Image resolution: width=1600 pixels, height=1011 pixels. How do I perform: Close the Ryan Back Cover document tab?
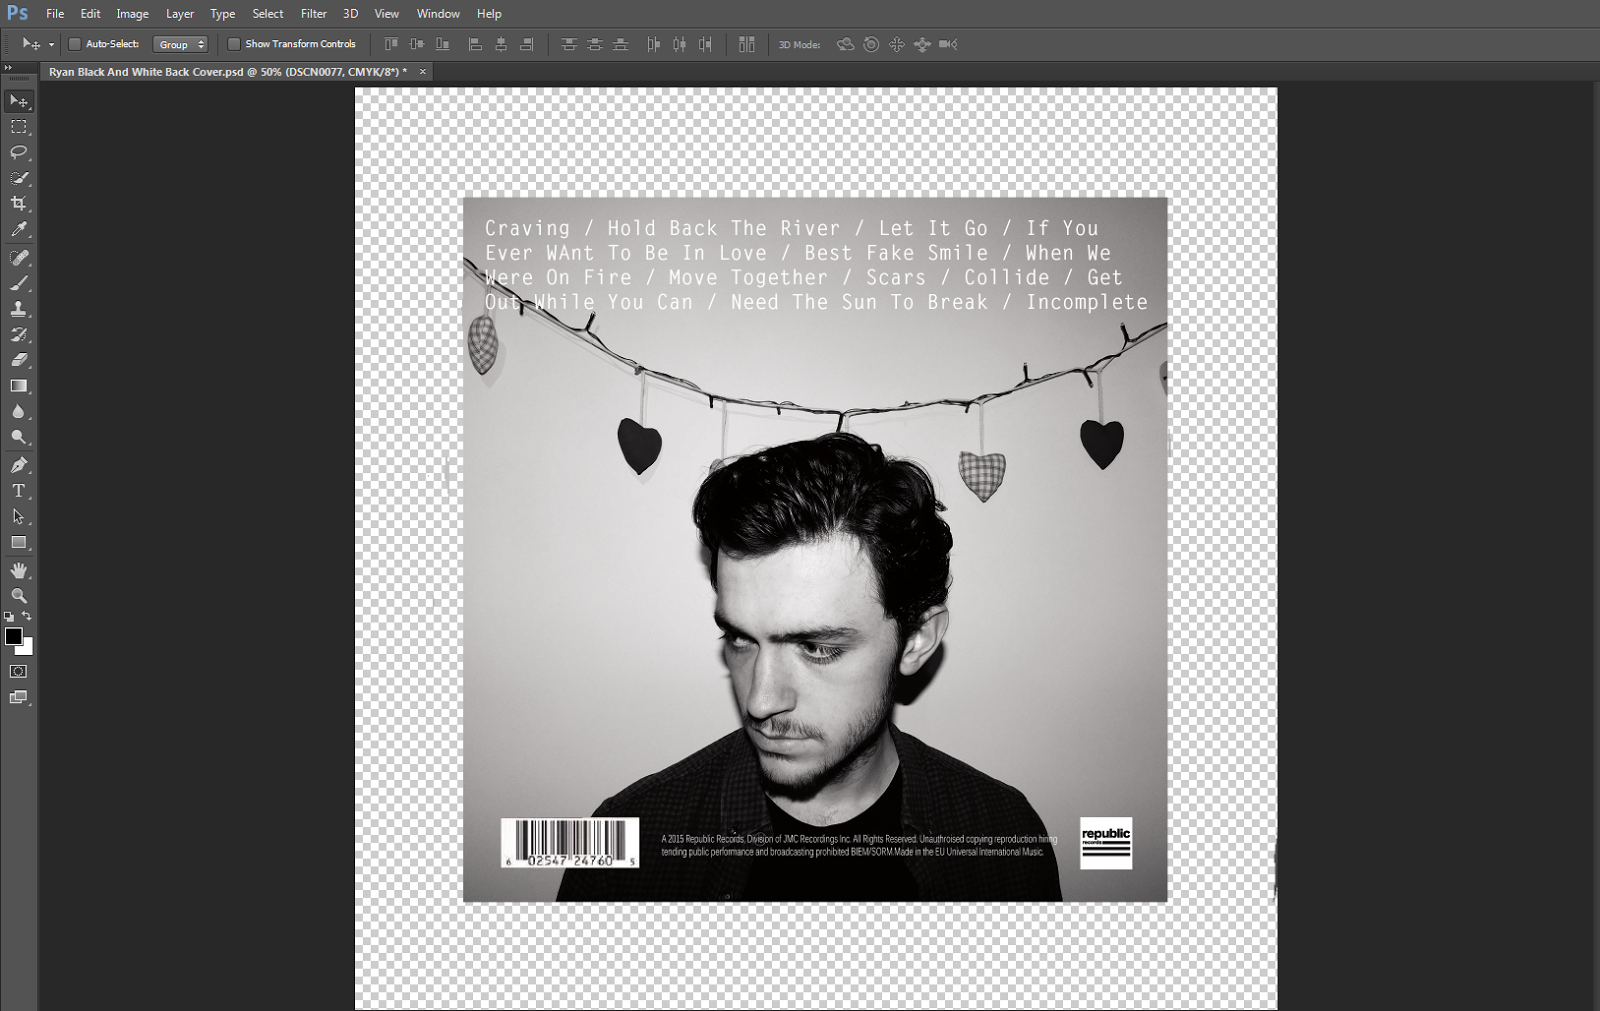pos(423,72)
